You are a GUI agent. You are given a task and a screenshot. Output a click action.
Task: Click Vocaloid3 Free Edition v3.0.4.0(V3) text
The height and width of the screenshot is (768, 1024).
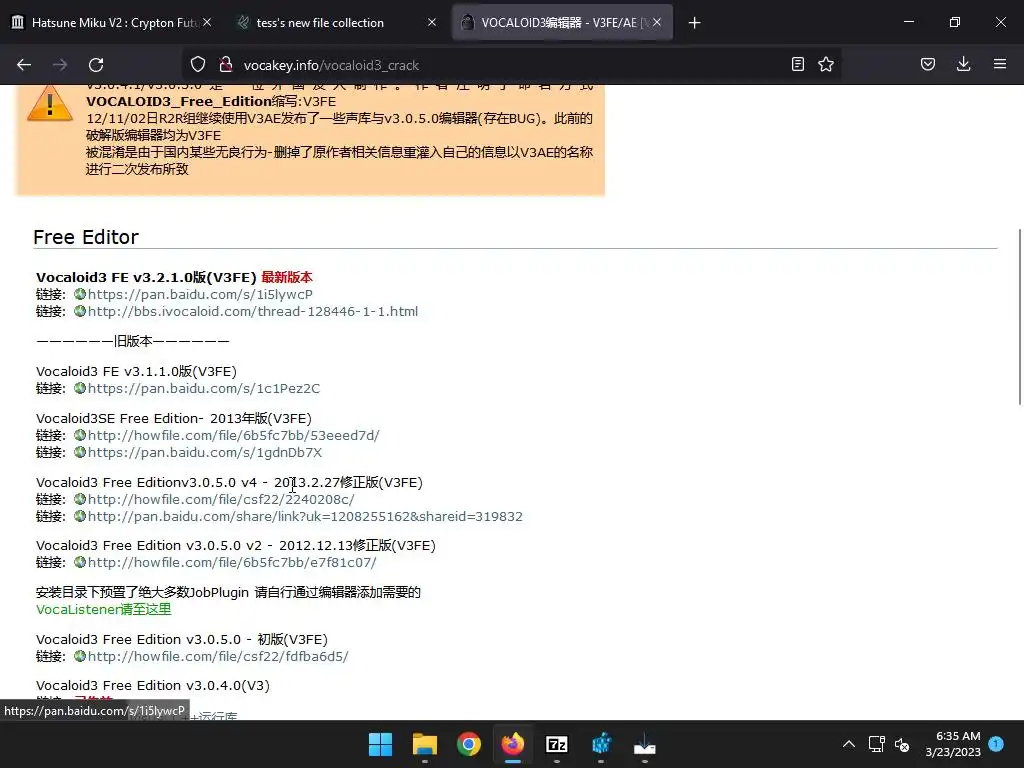[x=153, y=685]
